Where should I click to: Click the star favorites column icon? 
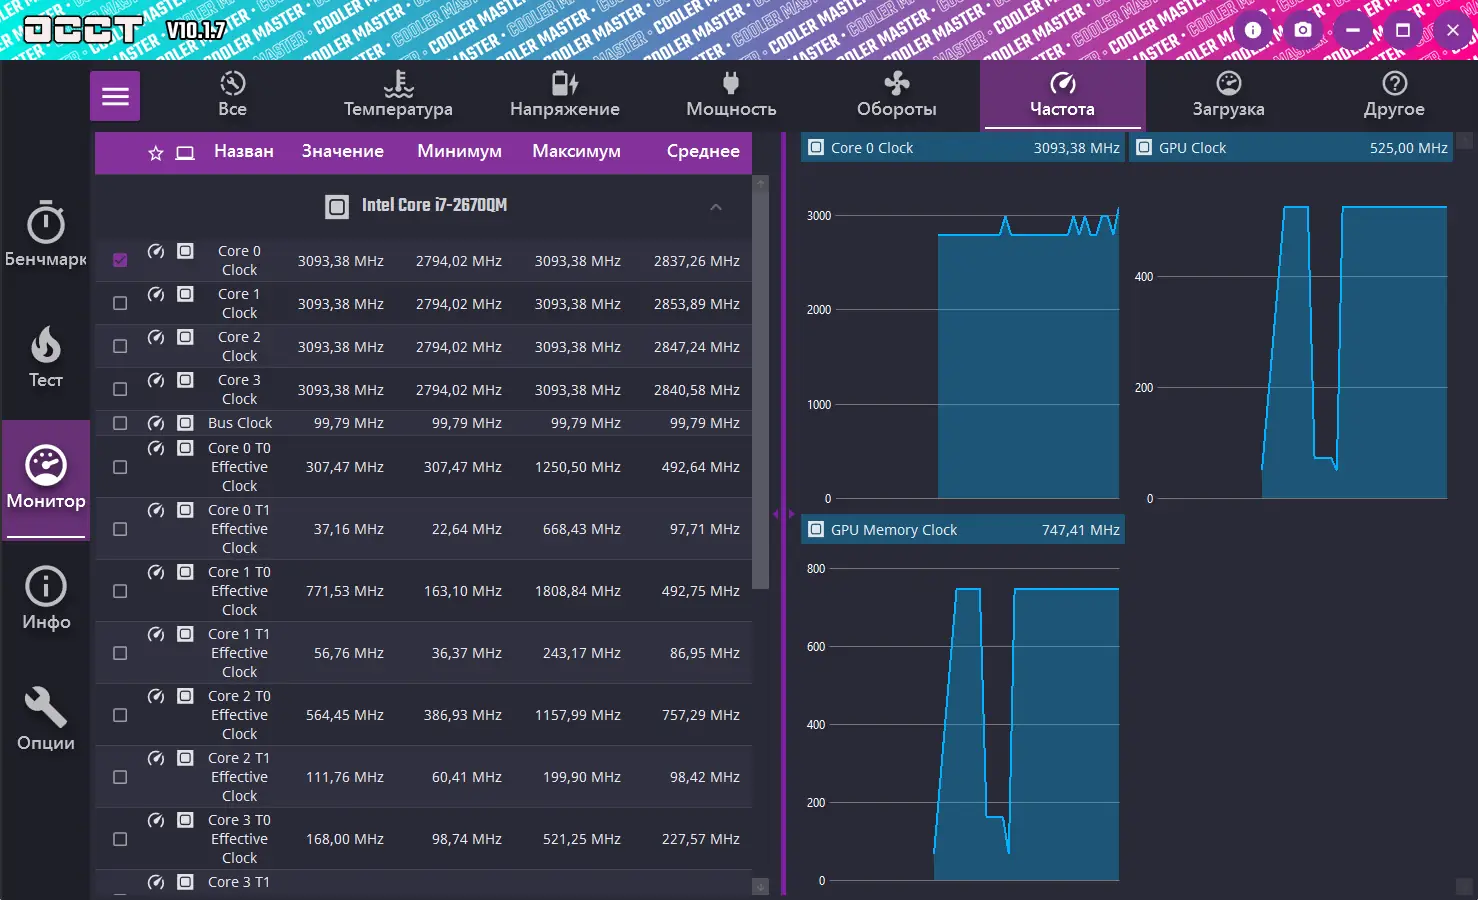click(156, 153)
